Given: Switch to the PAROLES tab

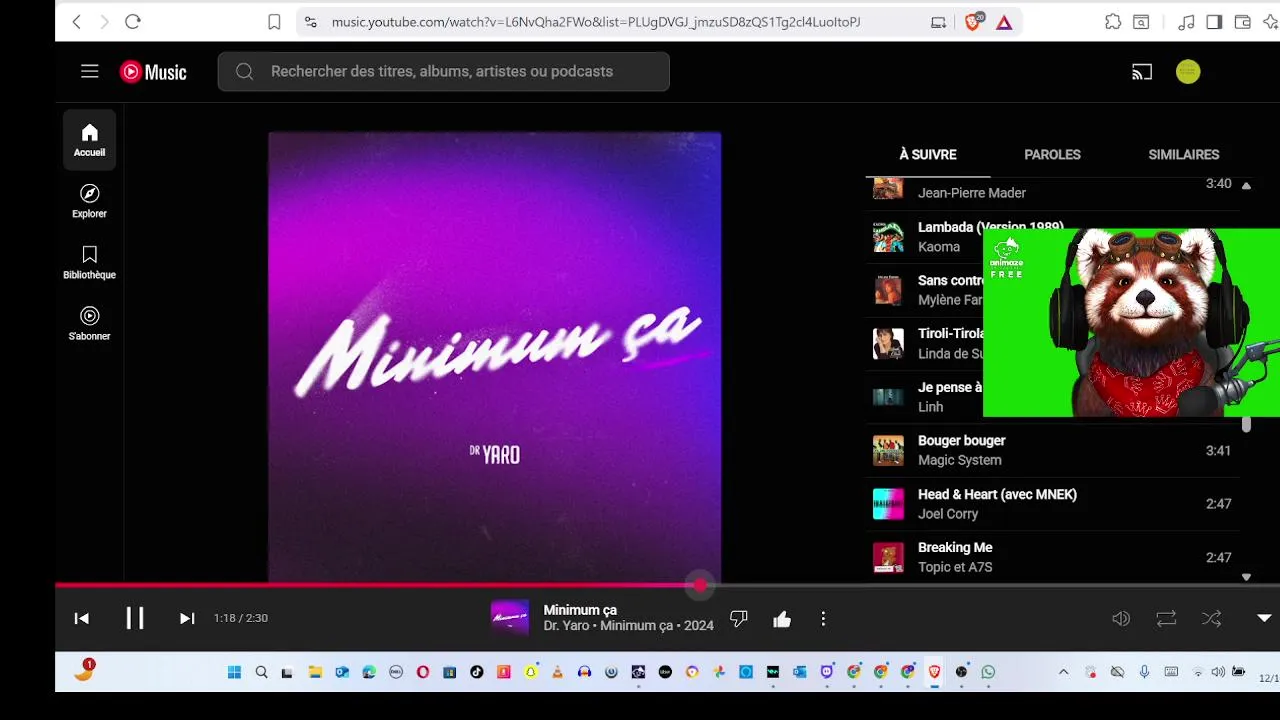Looking at the screenshot, I should click(x=1052, y=155).
